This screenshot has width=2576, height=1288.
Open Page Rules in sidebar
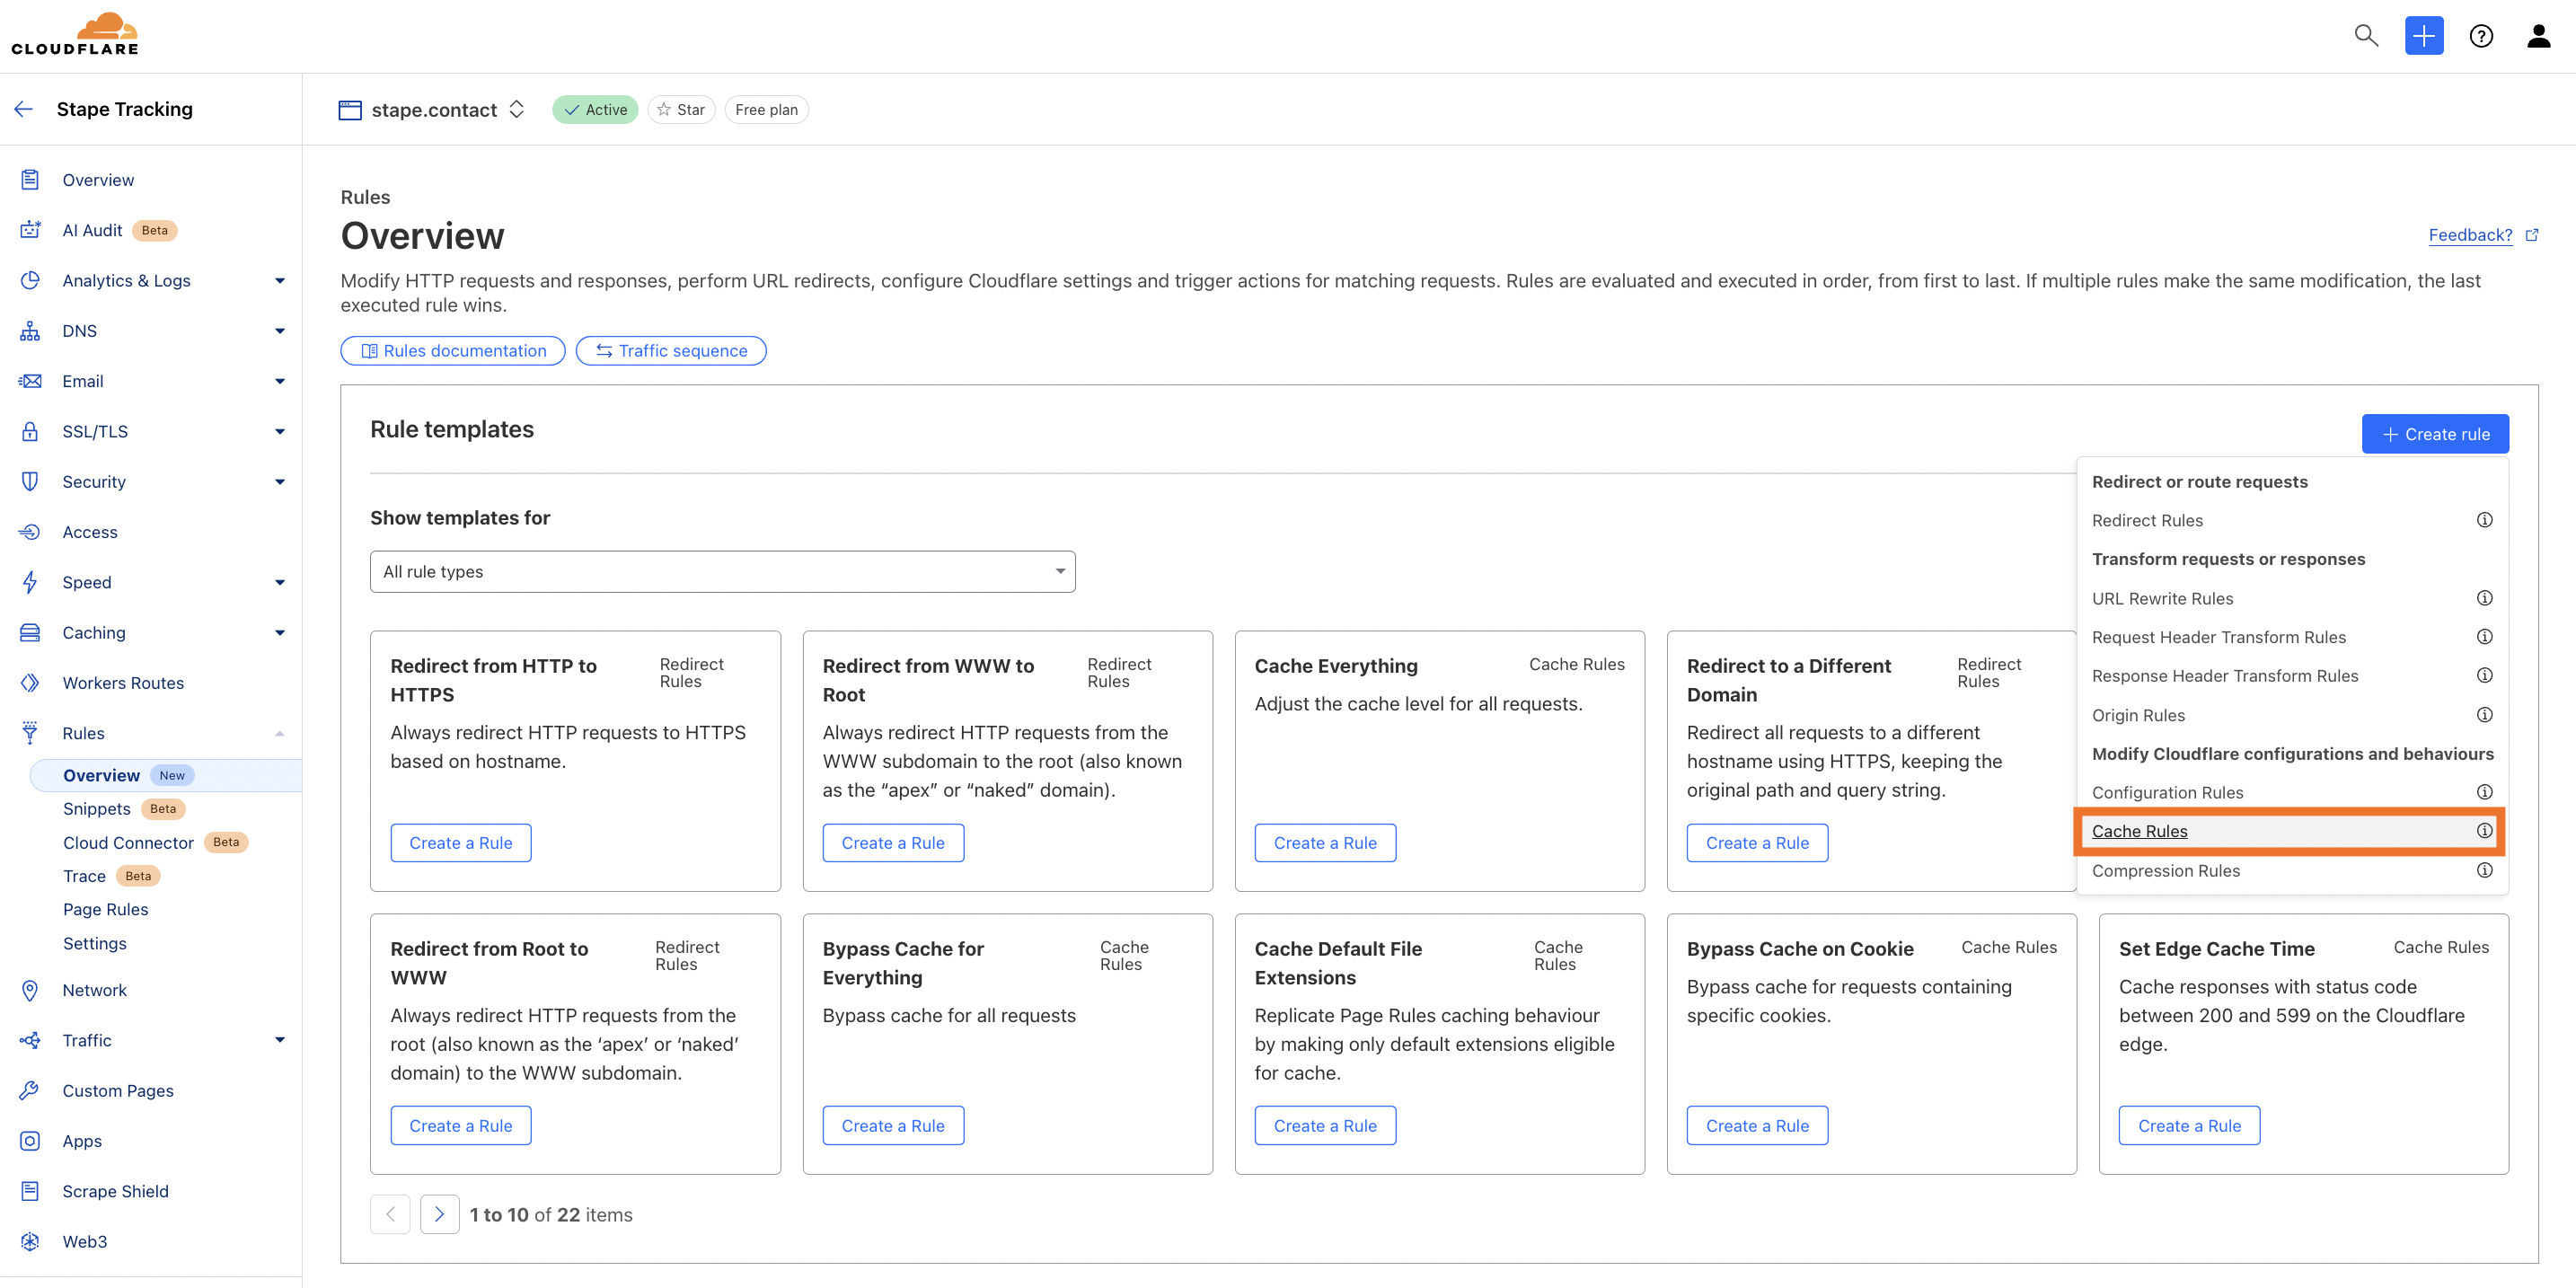105,909
